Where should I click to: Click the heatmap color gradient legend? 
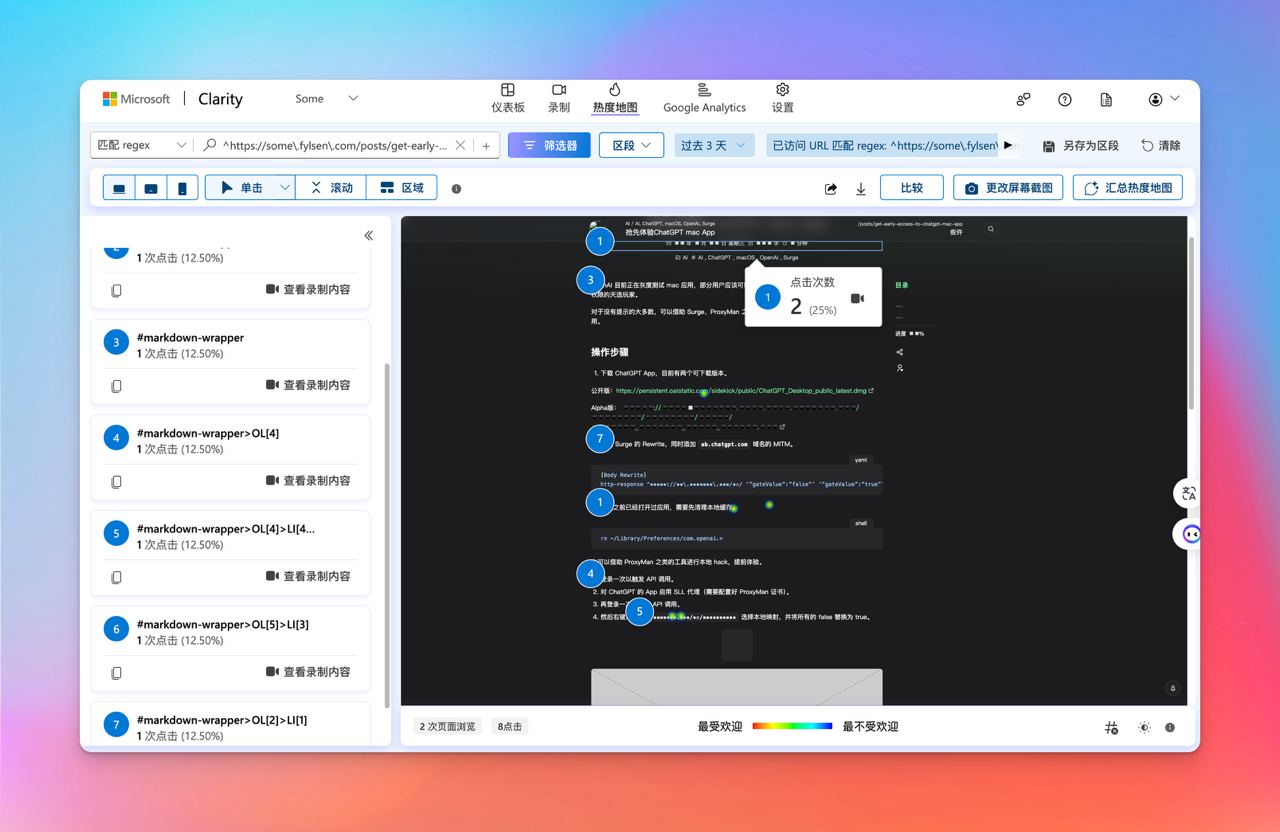tap(792, 727)
